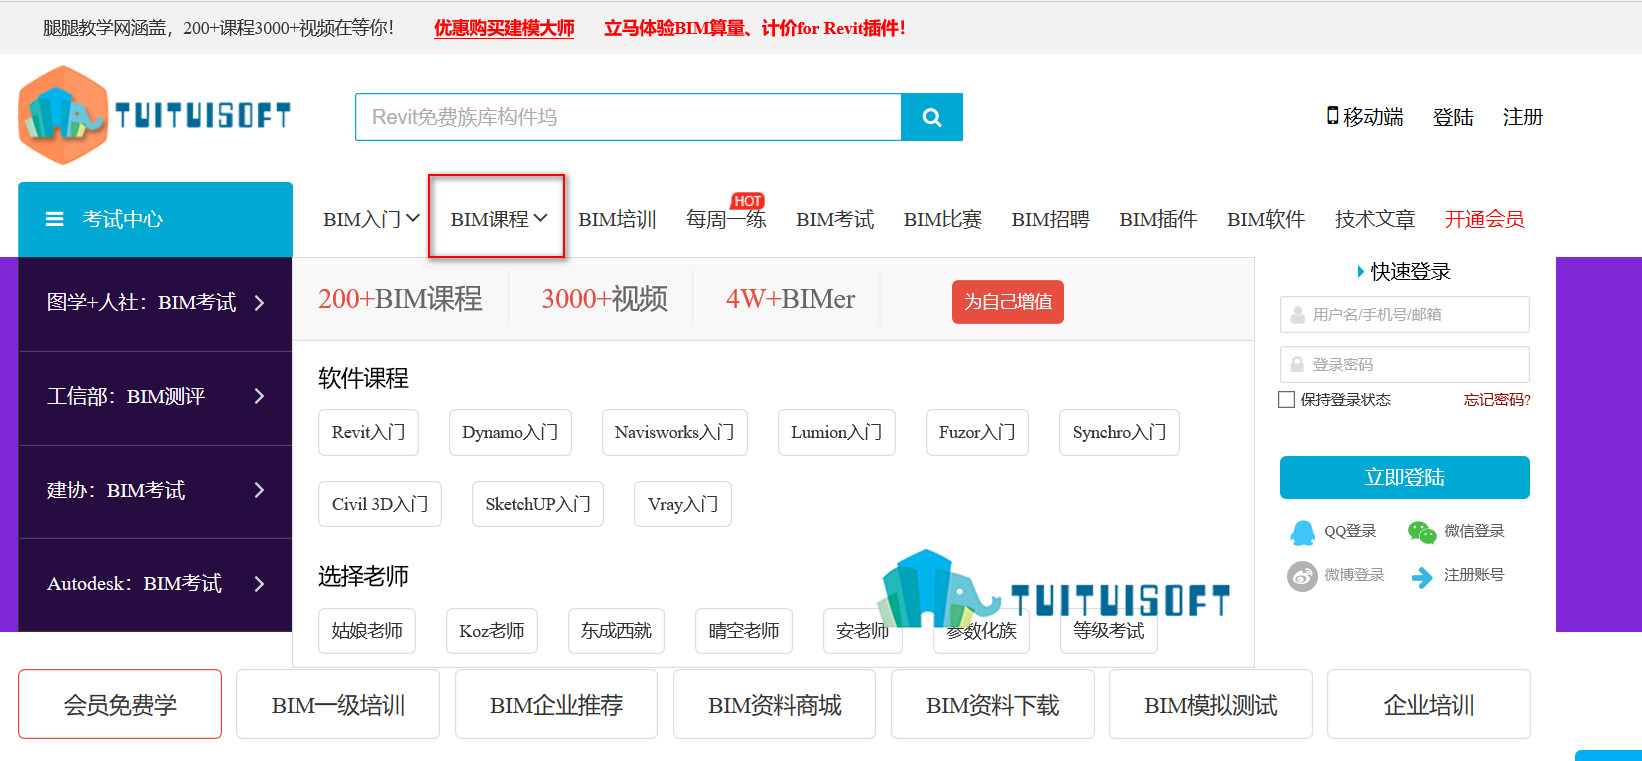Screen dimensions: 1642x761
Task: Focus the 登录密码 password field
Action: tap(1405, 364)
